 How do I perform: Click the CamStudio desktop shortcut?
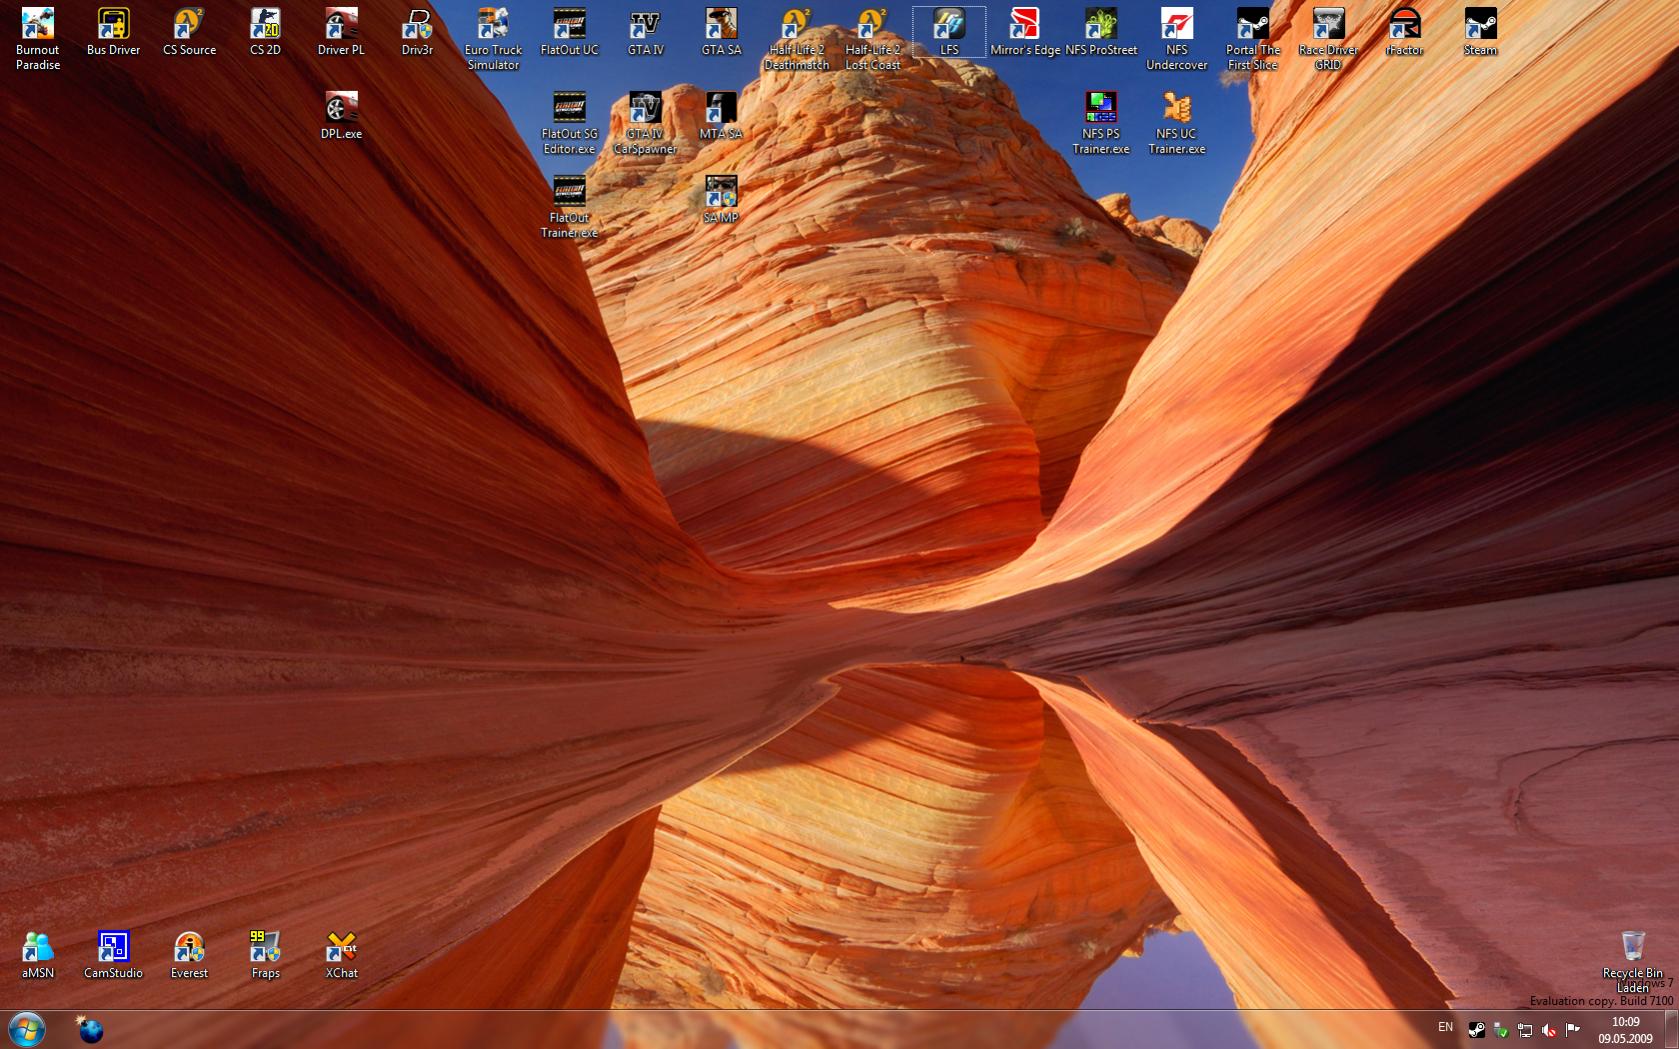click(x=113, y=955)
